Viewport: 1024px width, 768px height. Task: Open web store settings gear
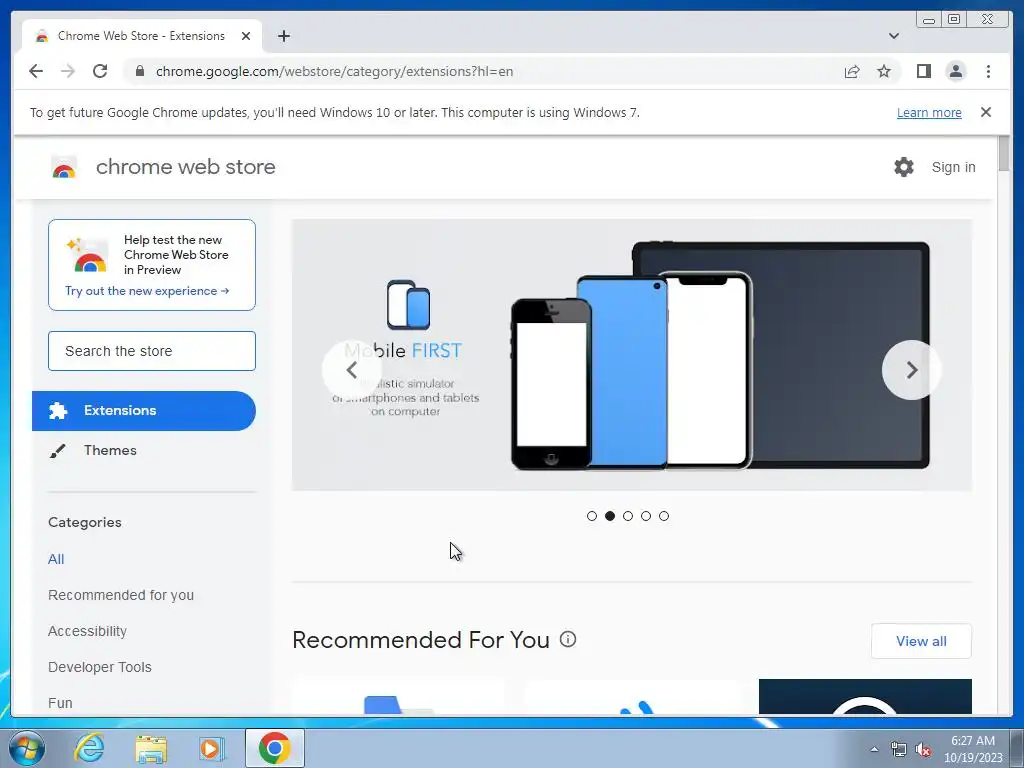click(904, 167)
